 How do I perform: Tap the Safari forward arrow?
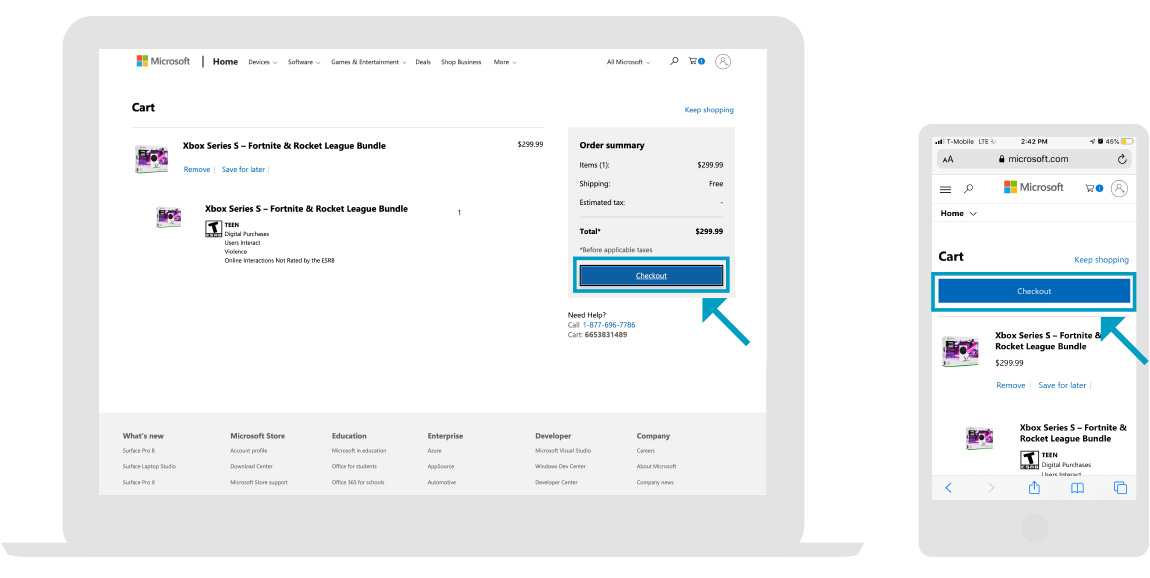(x=991, y=488)
